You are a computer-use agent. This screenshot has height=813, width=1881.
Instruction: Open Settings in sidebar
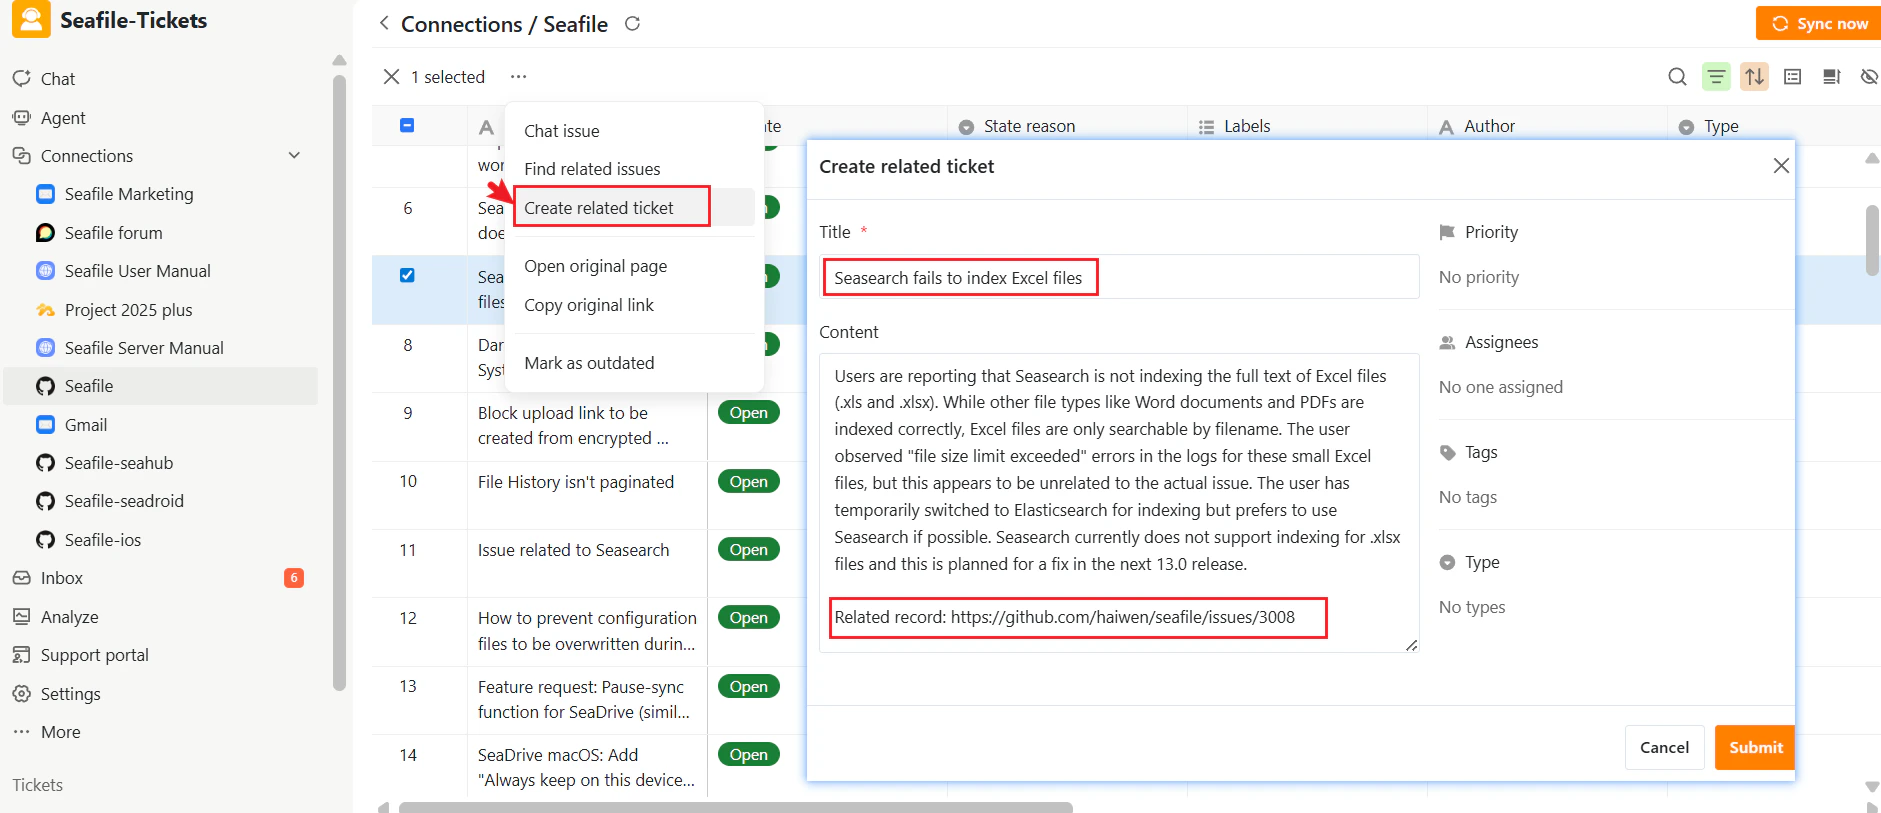[70, 694]
